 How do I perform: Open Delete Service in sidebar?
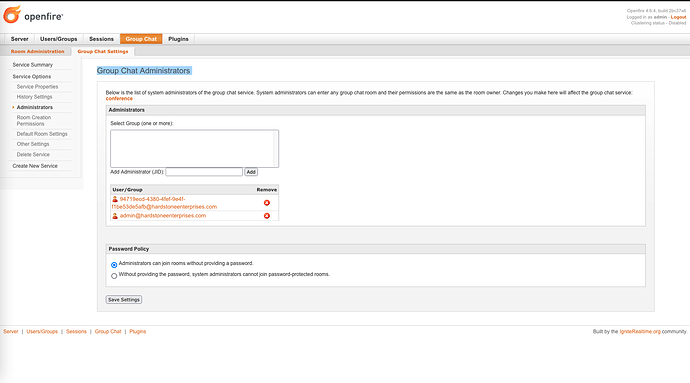point(33,155)
